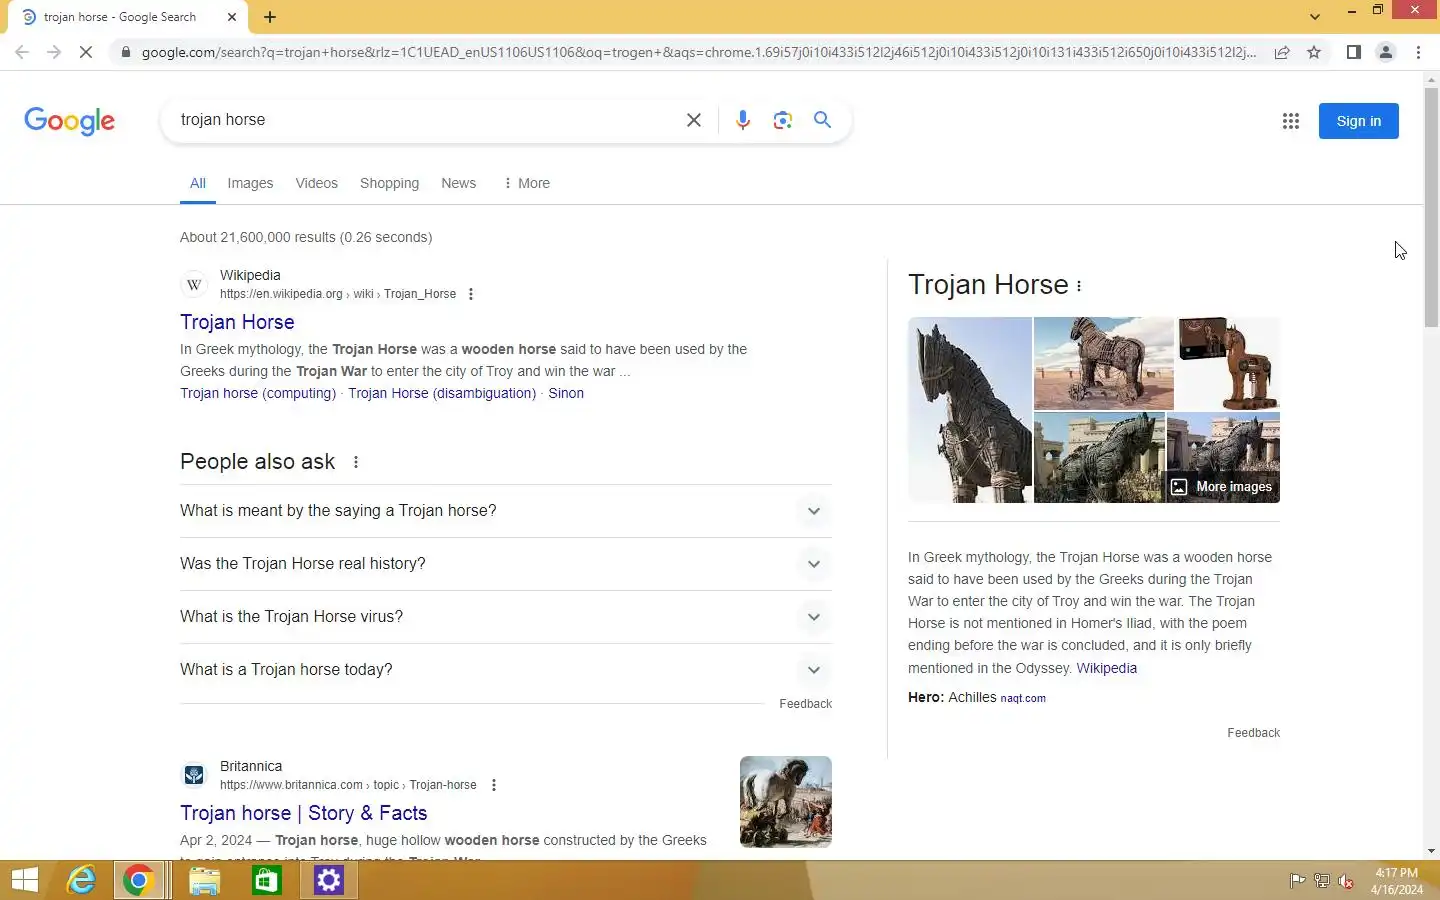
Task: Open Chrome side panel
Action: point(1353,52)
